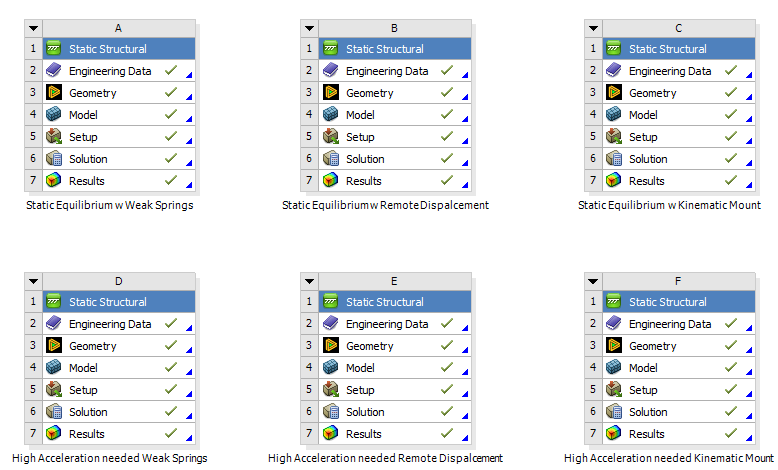Open the dropdown arrow of system B

[309, 28]
